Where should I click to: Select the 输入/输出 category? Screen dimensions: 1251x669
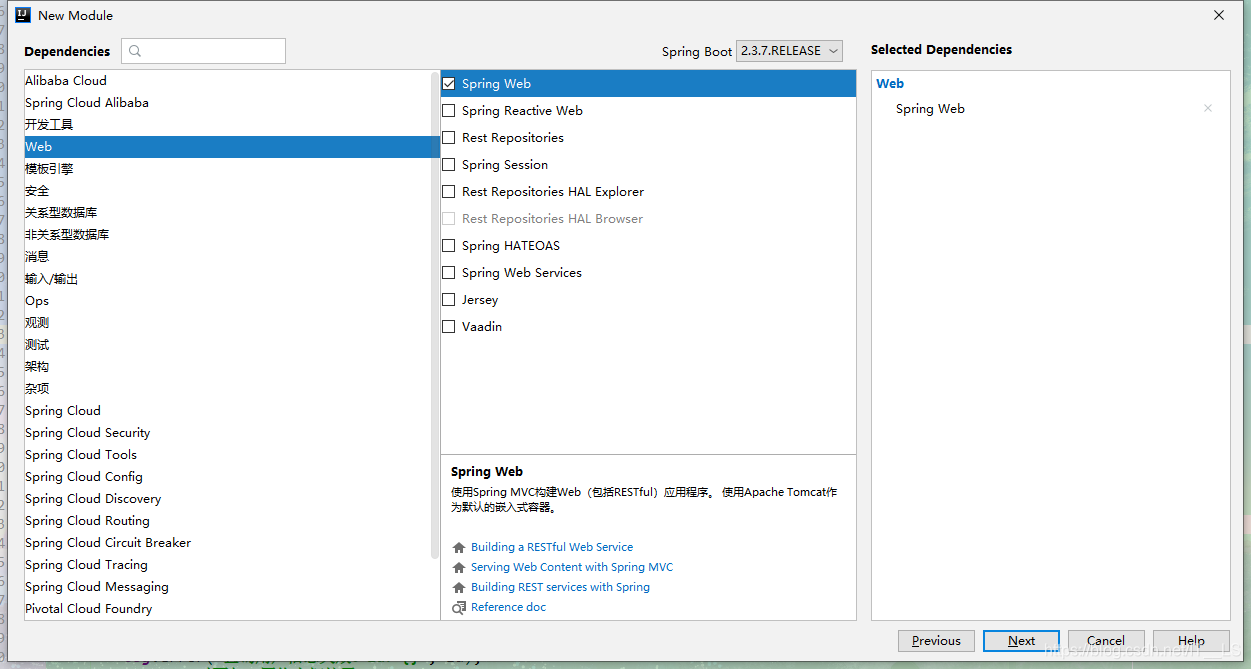tap(228, 279)
